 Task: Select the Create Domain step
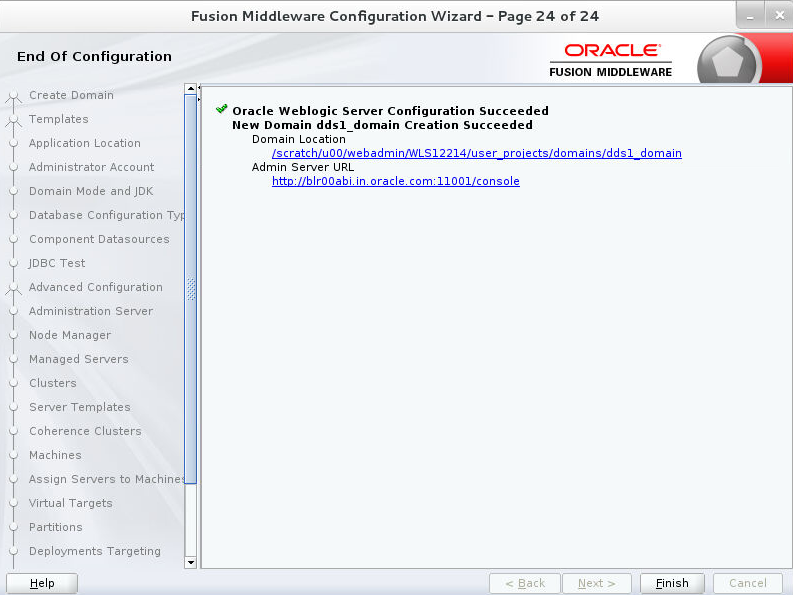point(71,95)
